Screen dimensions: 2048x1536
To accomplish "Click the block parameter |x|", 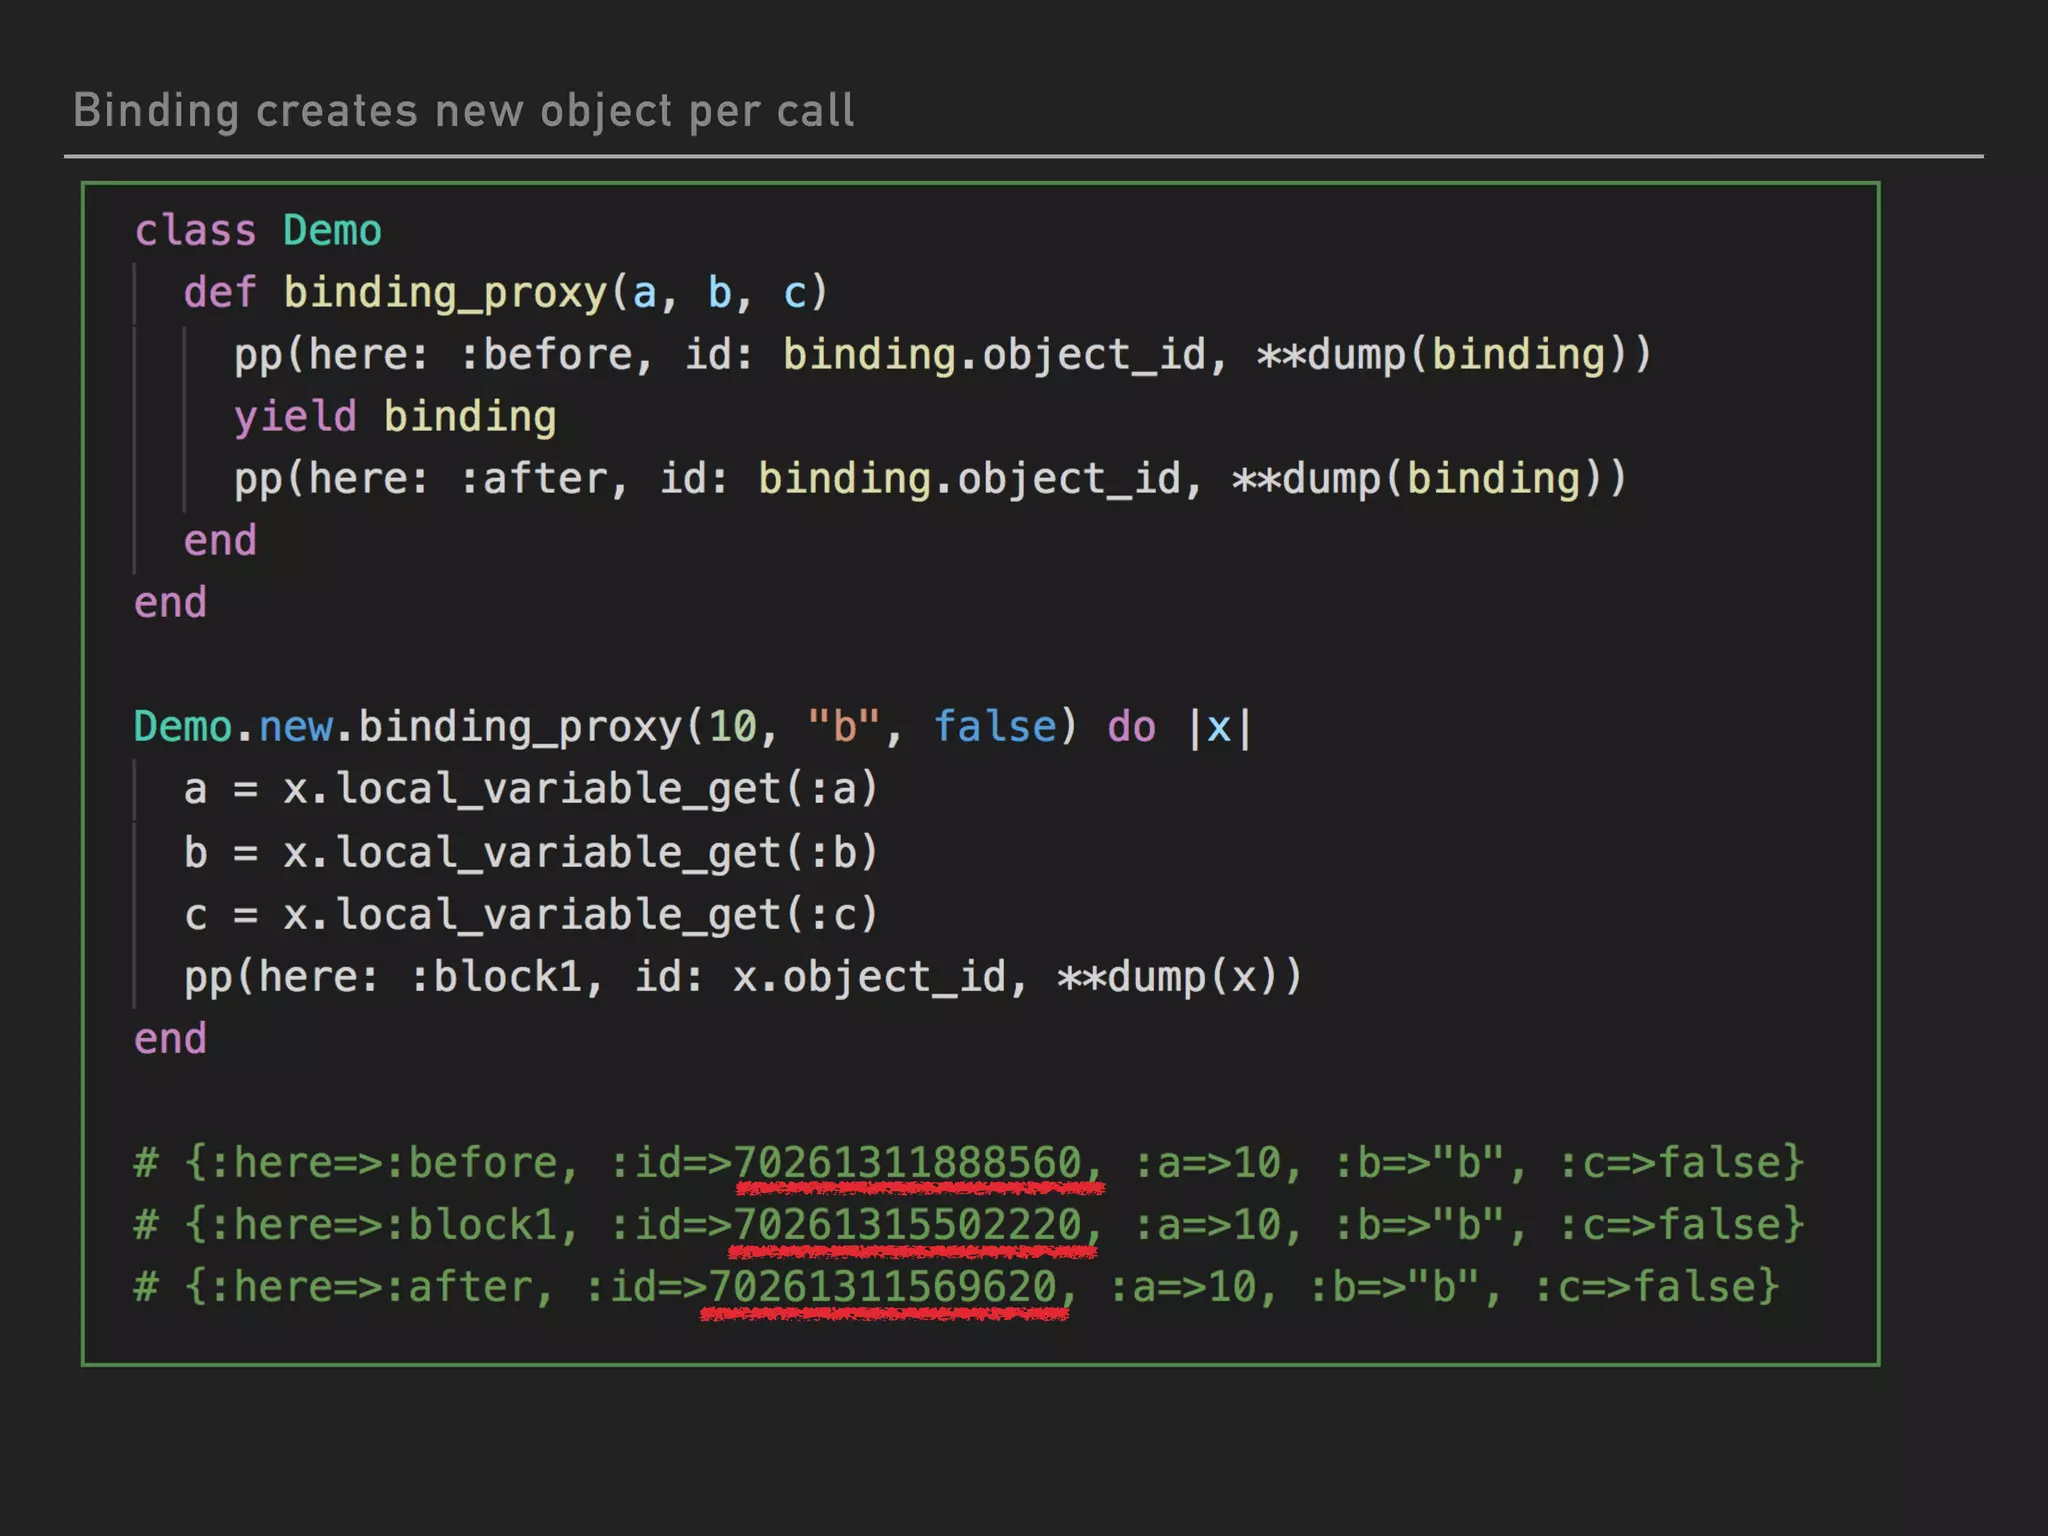I will 1219,727.
